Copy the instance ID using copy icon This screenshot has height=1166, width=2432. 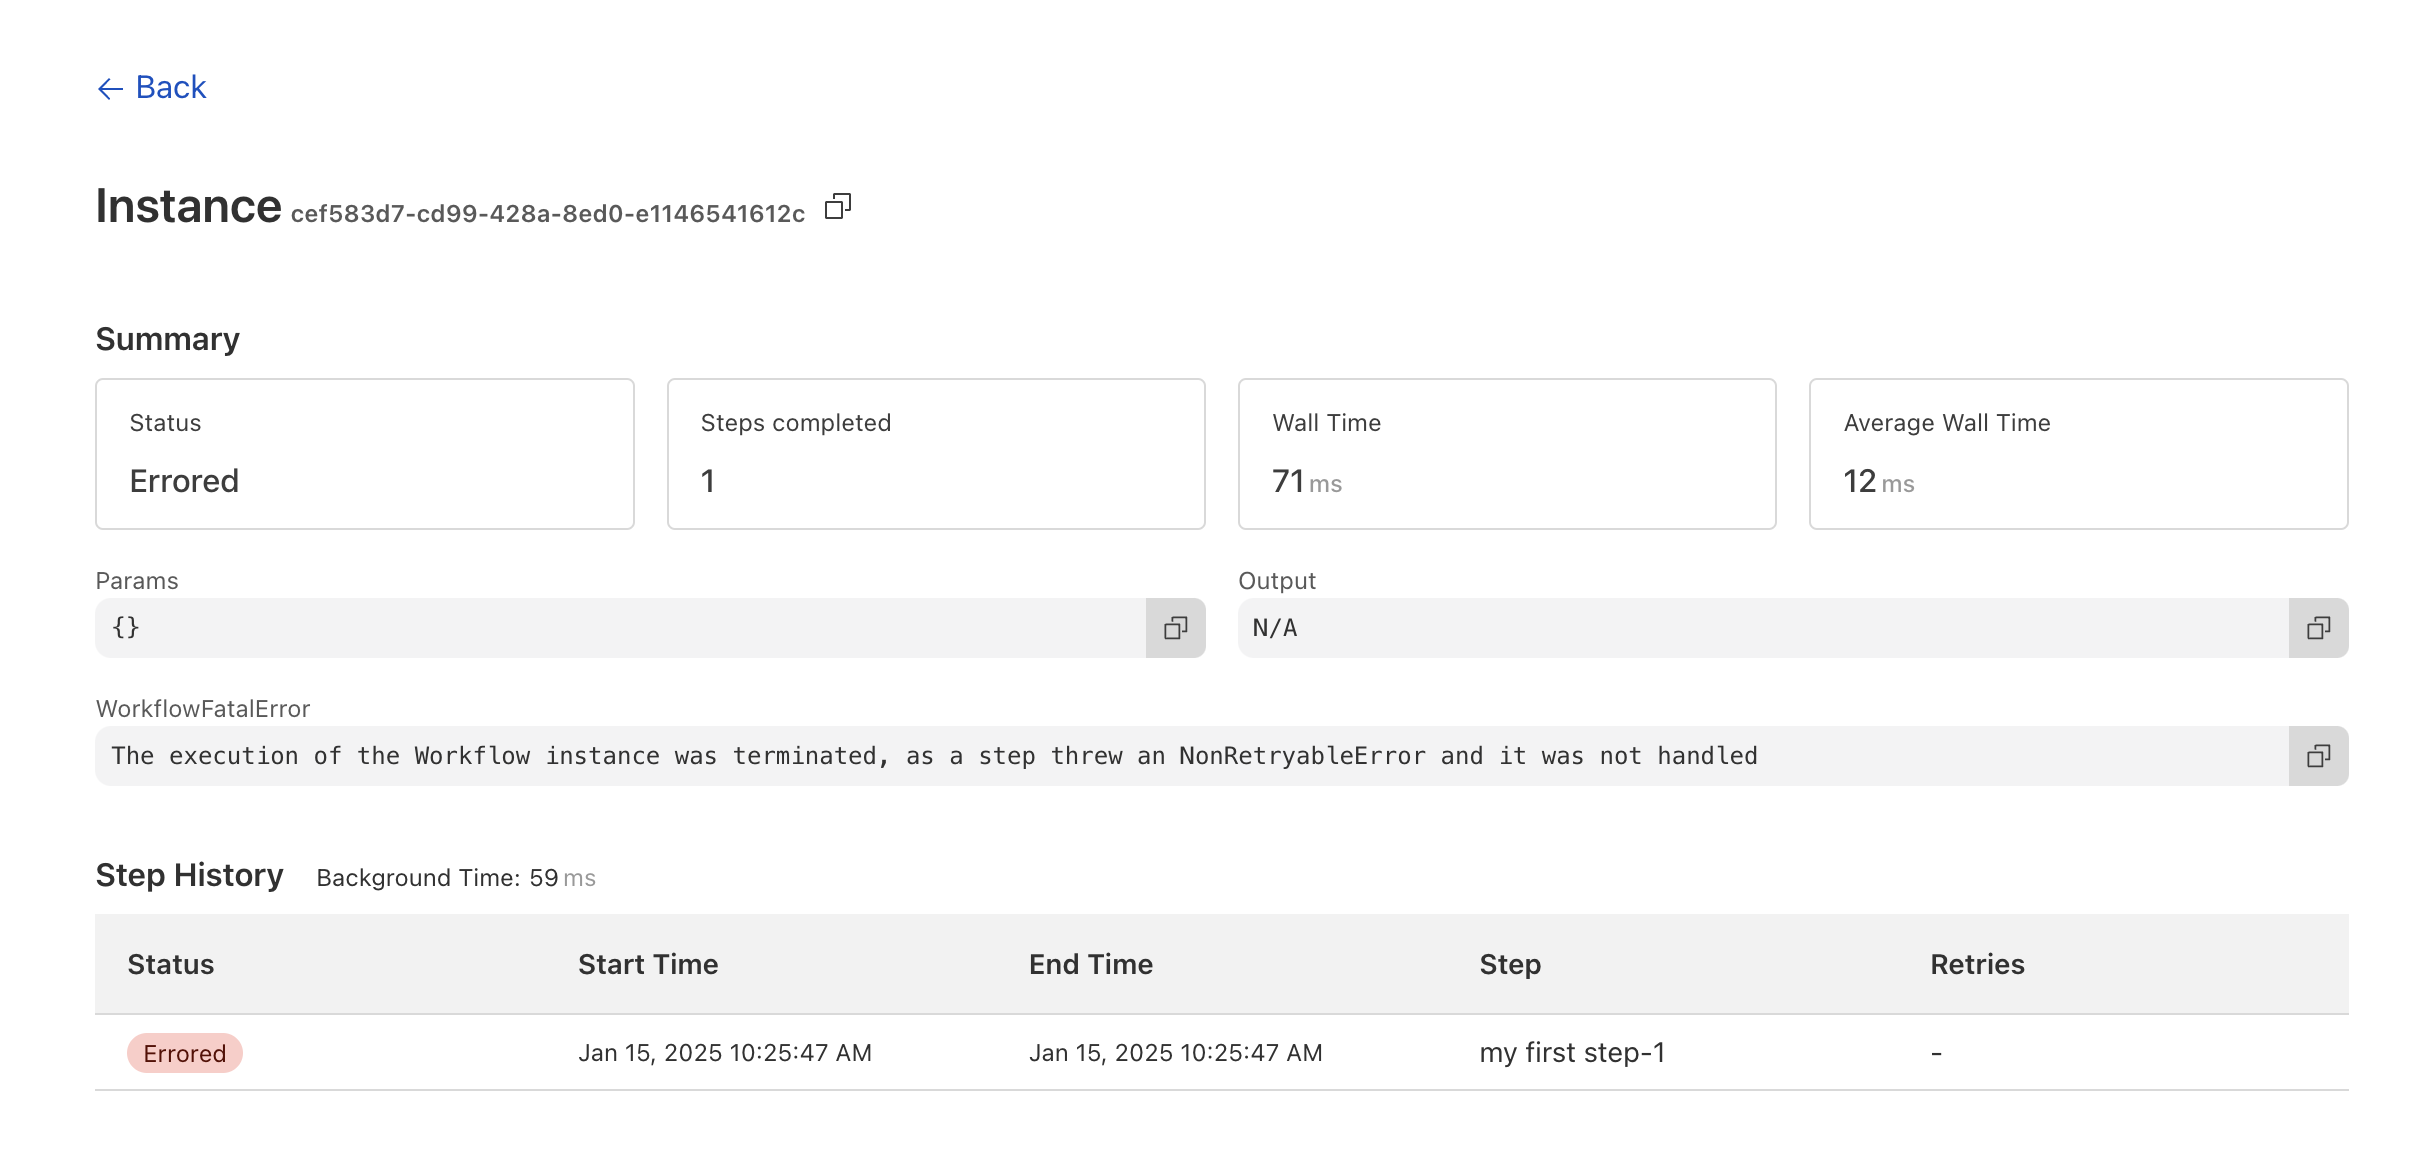pos(837,207)
